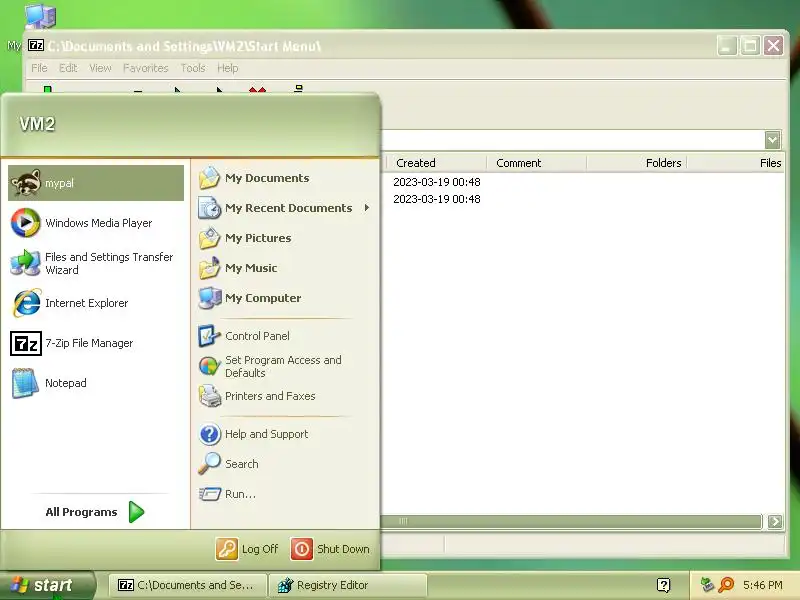The width and height of the screenshot is (800, 600).
Task: Open My Documents folder
Action: [285, 178]
